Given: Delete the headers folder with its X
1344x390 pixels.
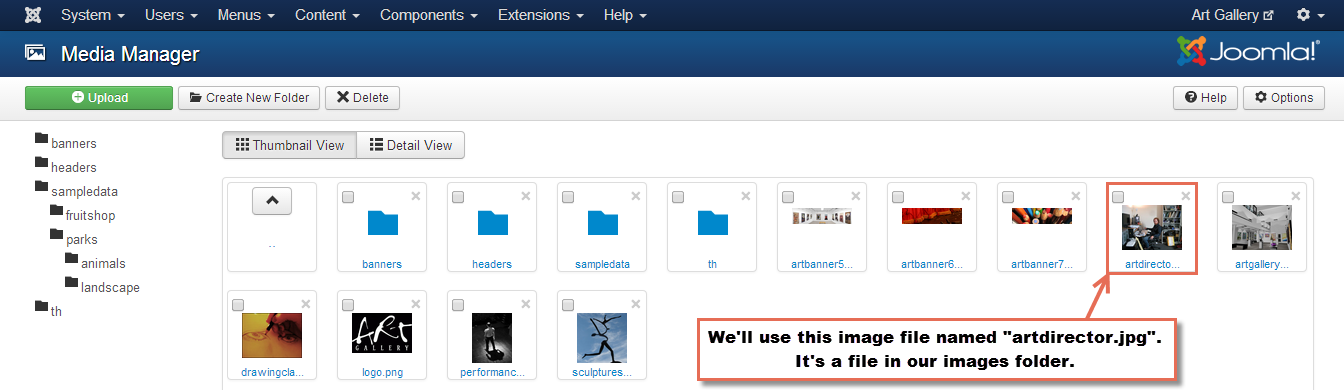Looking at the screenshot, I should [526, 196].
